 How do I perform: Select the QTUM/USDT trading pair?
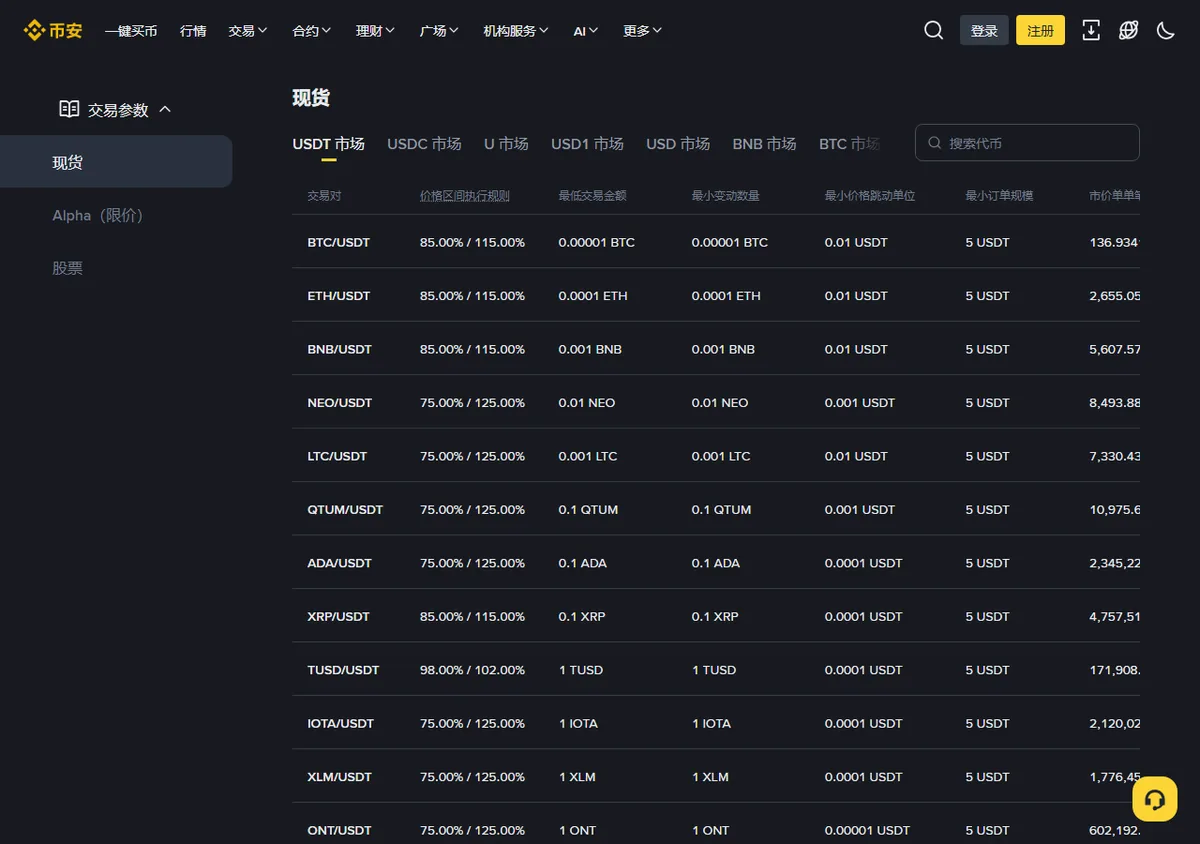pos(345,510)
